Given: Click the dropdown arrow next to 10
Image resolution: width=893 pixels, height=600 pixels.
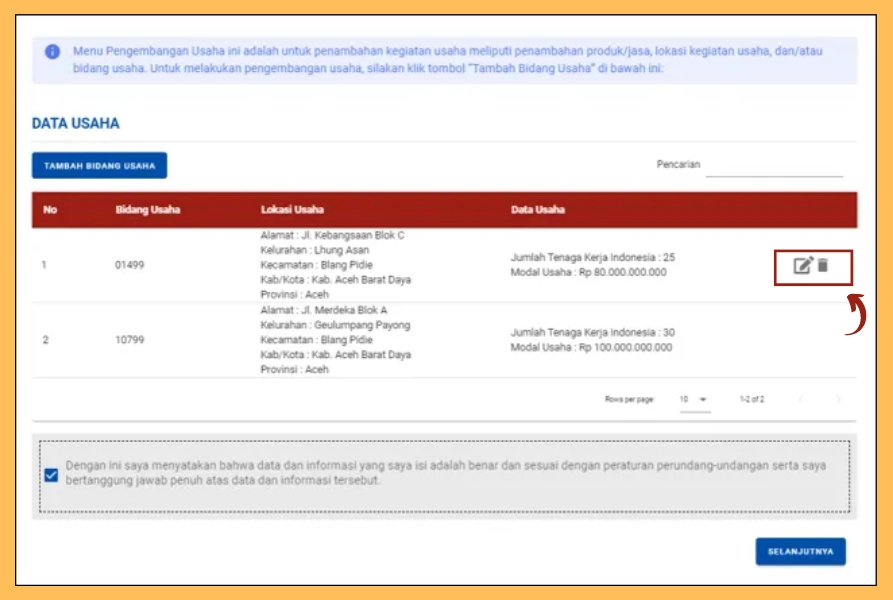Looking at the screenshot, I should (x=702, y=399).
